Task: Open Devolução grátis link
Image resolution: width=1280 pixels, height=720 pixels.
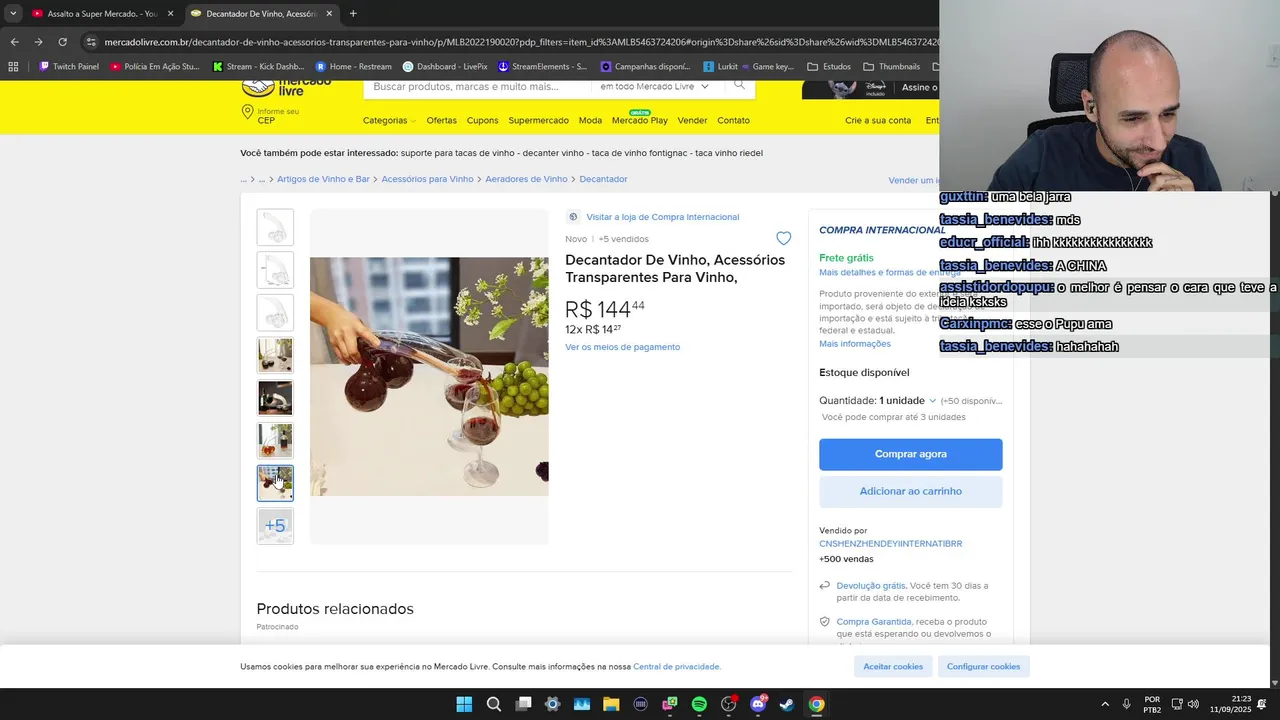Action: coord(871,586)
